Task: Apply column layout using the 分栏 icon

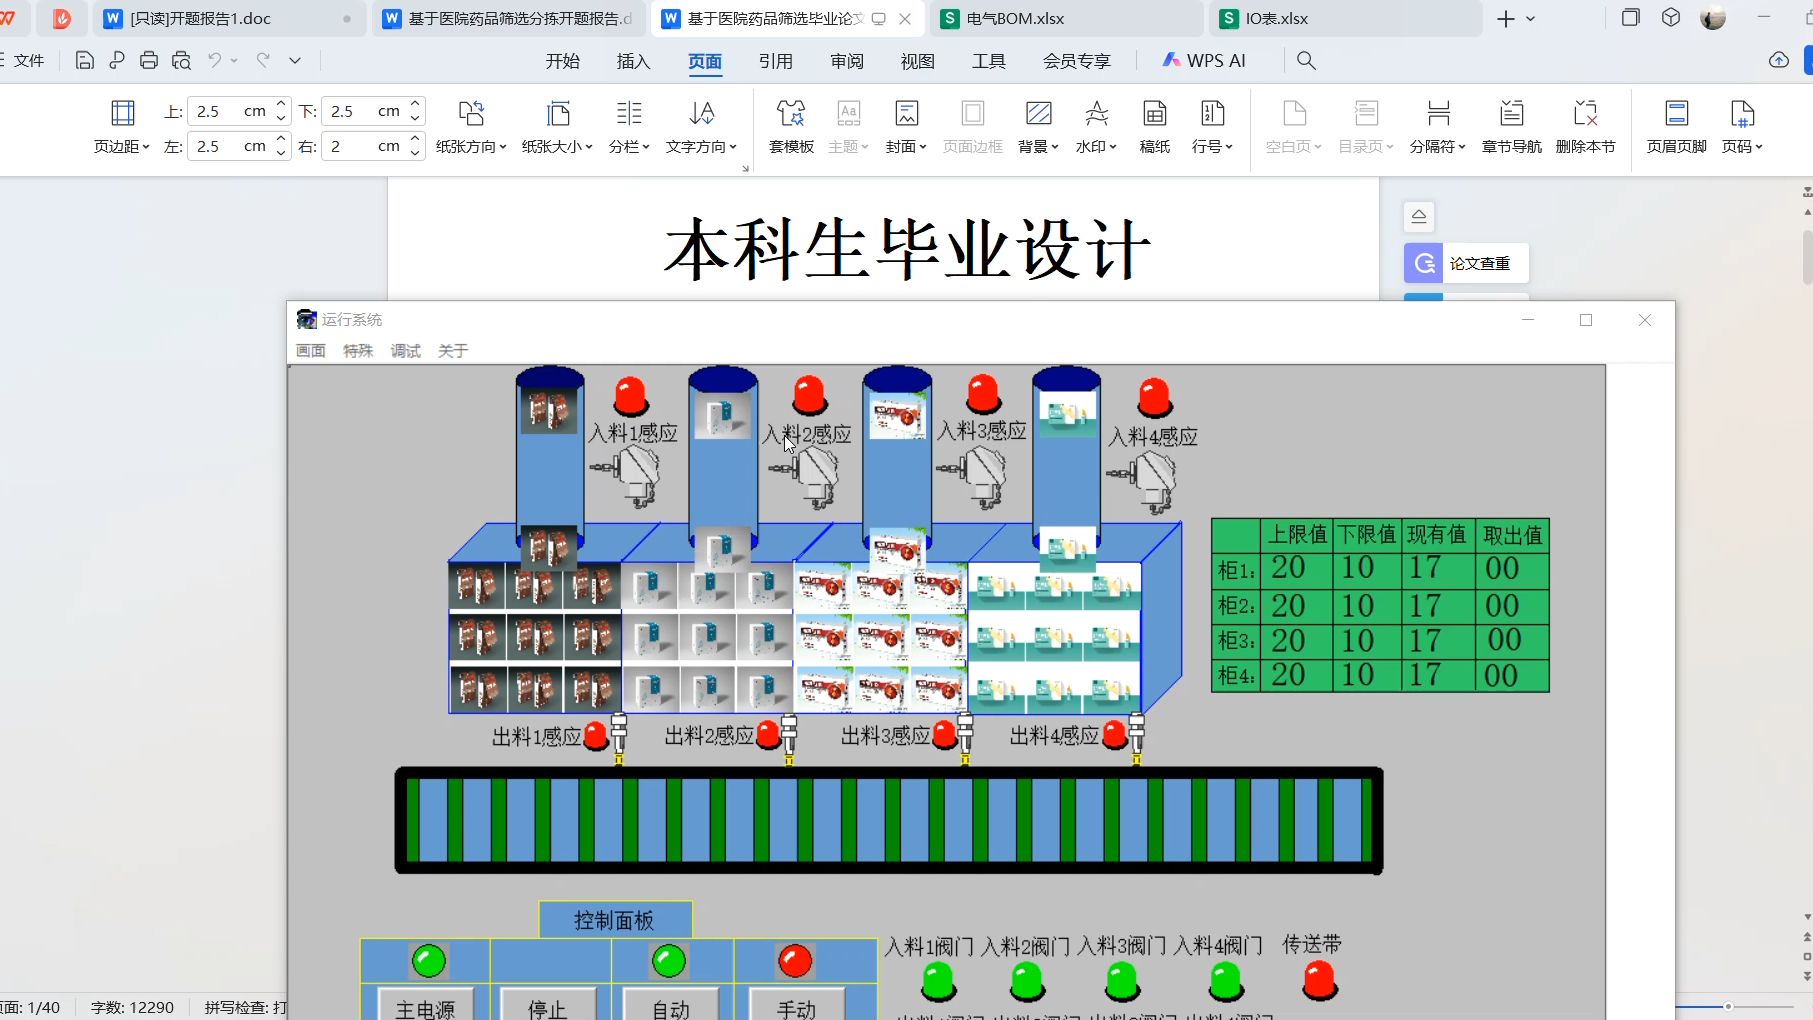Action: pos(628,125)
